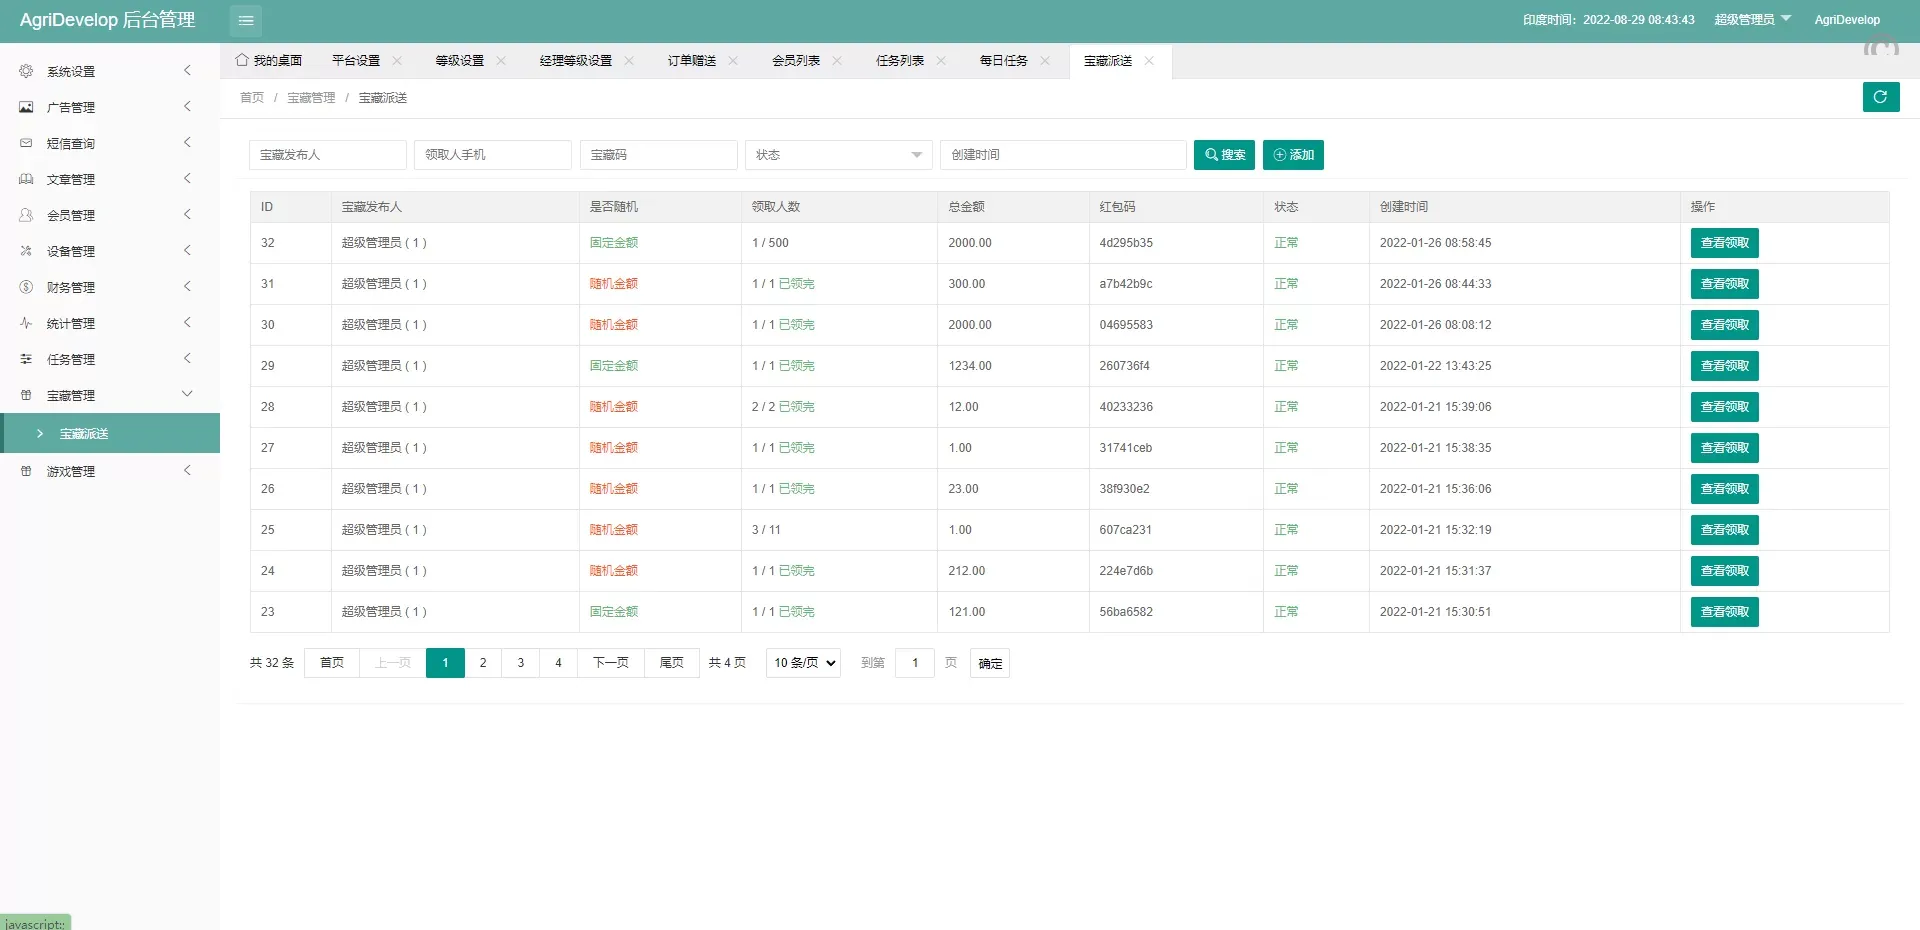Screen dimensions: 1920x930
Task: Select the 广告管理 sidebar icon
Action: coord(25,107)
